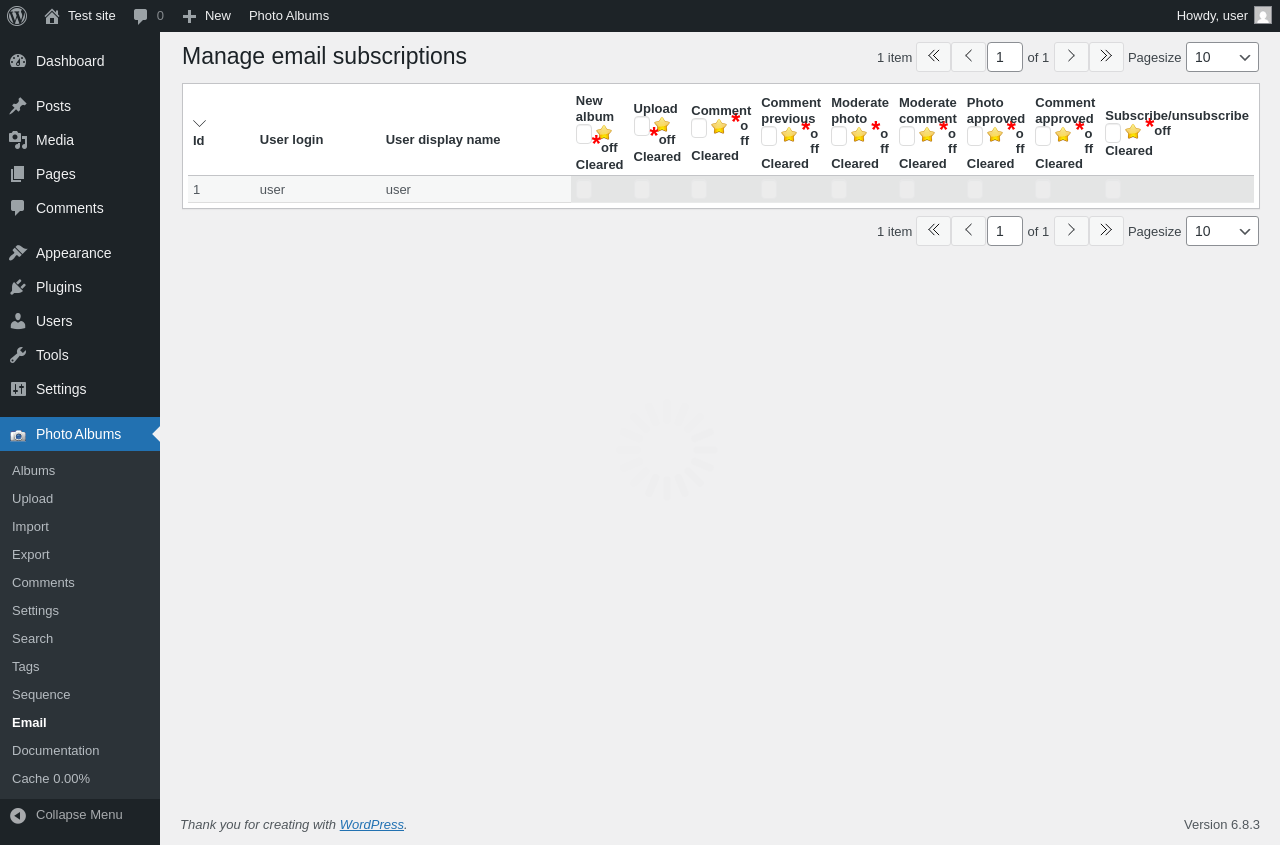Toggle the Moderate comment header checkbox

pyautogui.click(x=907, y=136)
